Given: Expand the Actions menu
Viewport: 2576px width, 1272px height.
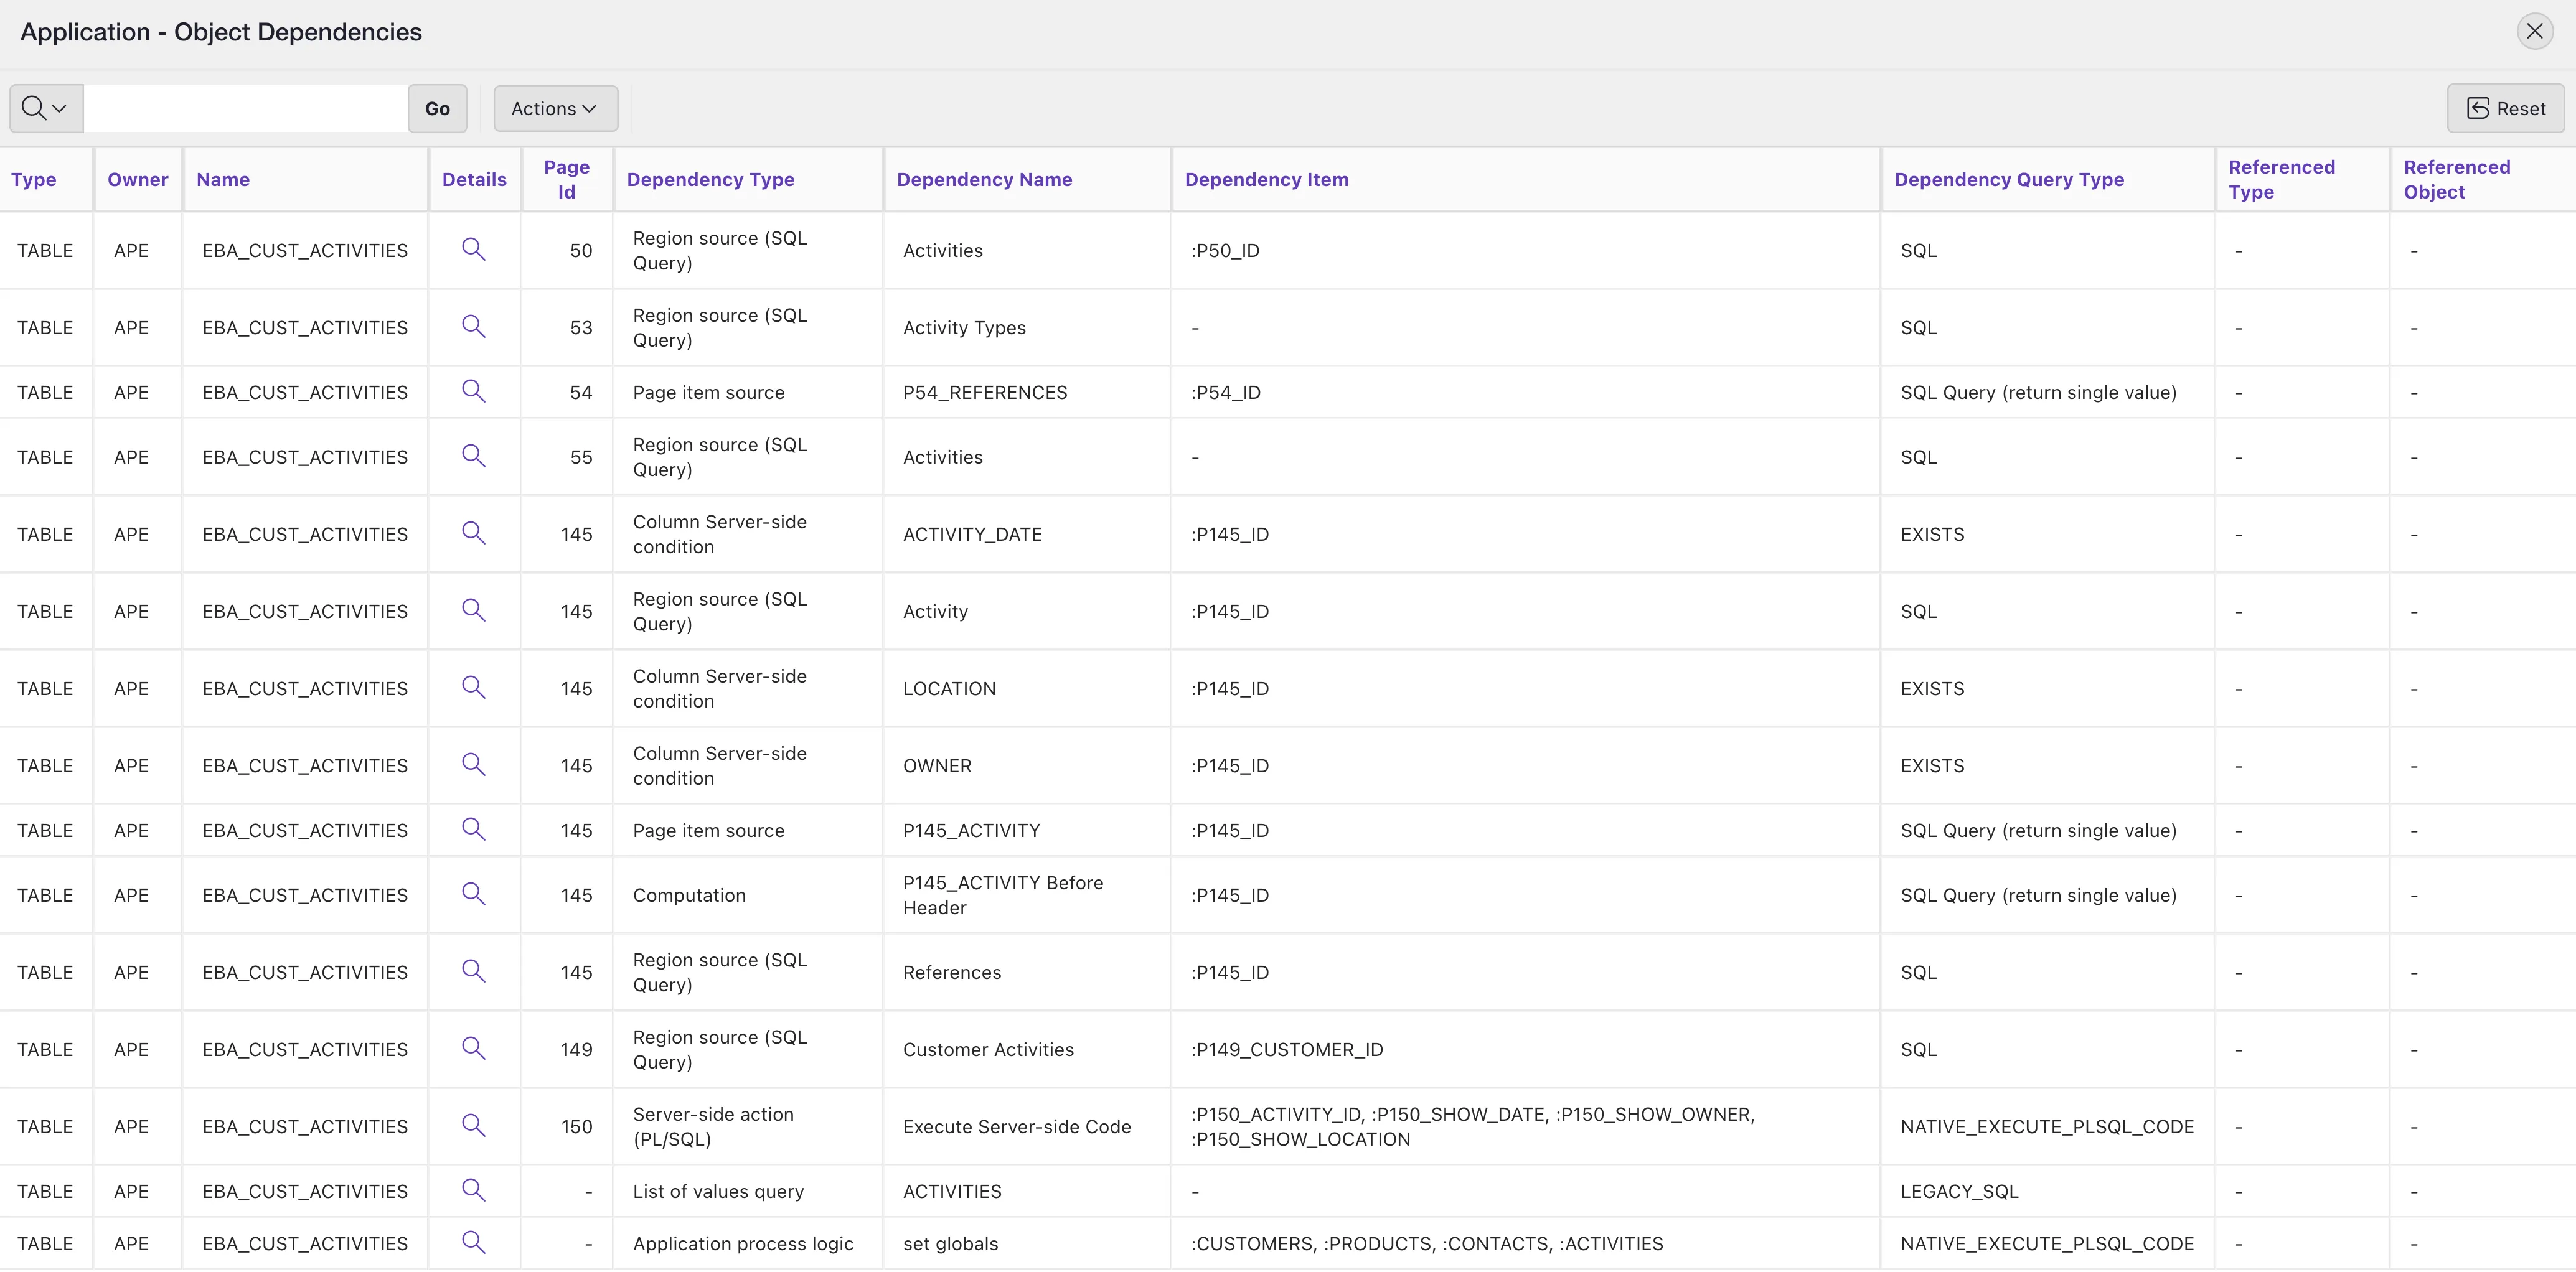Looking at the screenshot, I should point(554,108).
